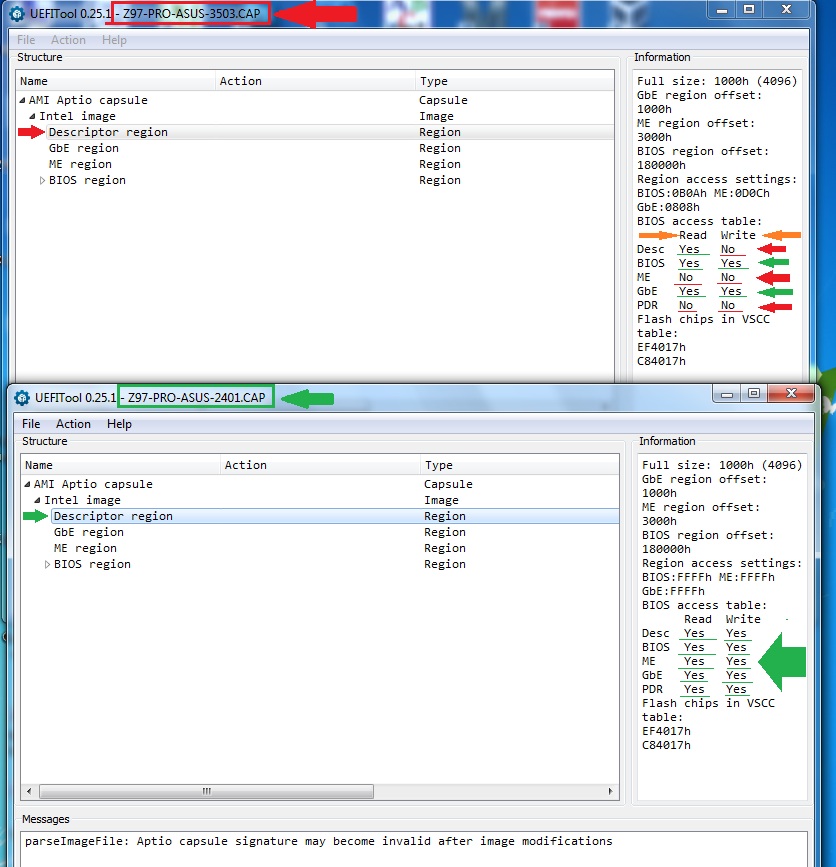Open File menu in 2401.CAP window
The height and width of the screenshot is (867, 836).
tap(31, 424)
